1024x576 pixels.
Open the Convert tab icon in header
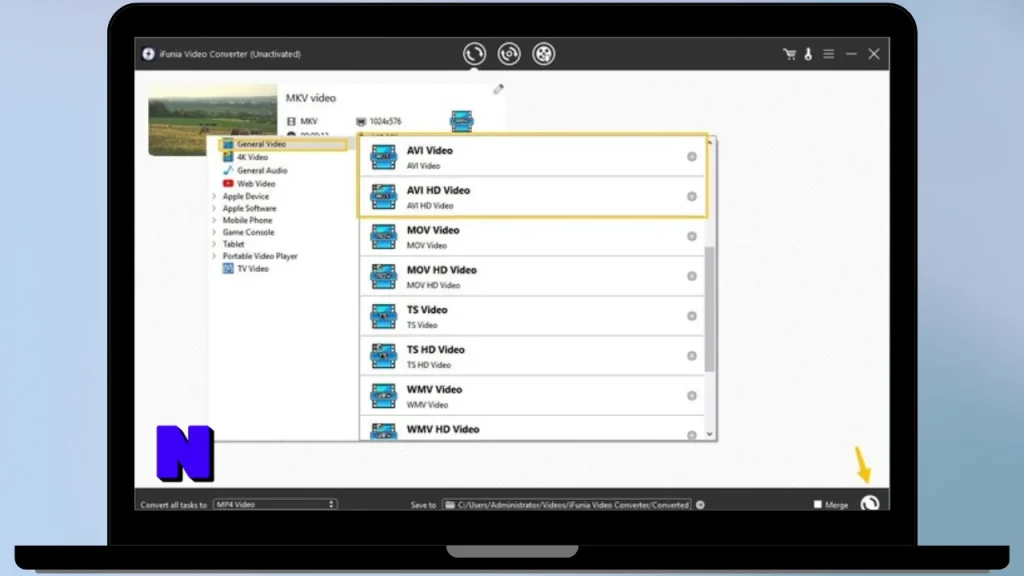point(475,54)
